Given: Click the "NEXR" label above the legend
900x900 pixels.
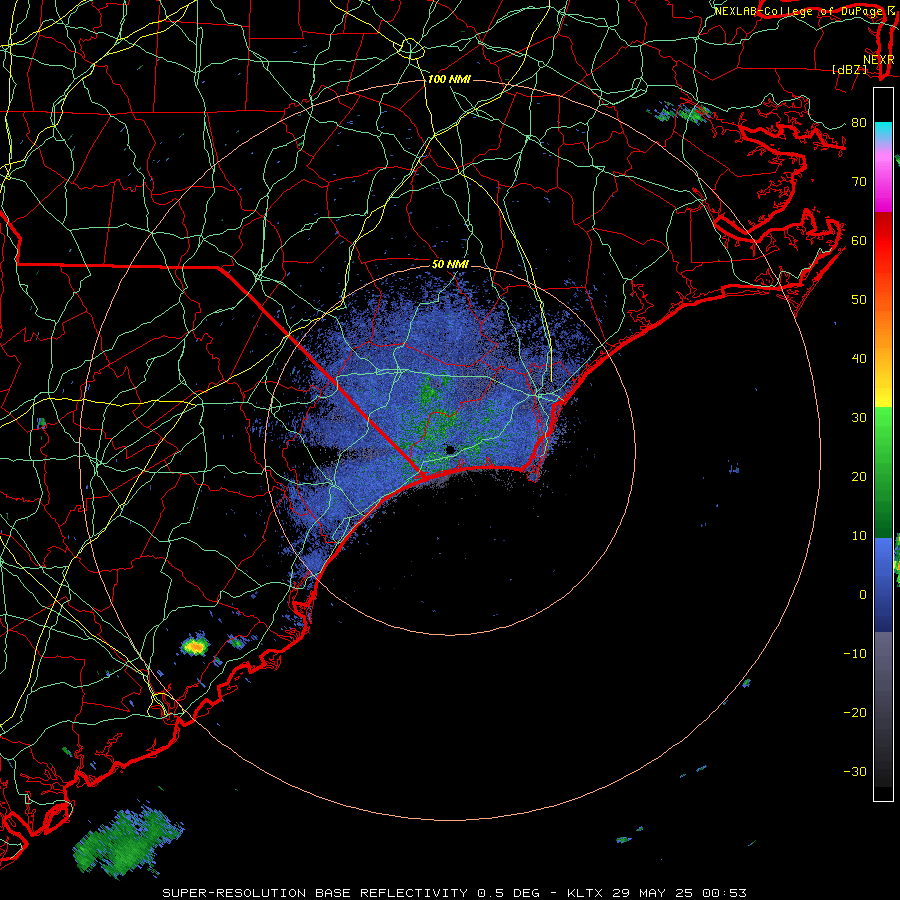Looking at the screenshot, I should (x=879, y=59).
